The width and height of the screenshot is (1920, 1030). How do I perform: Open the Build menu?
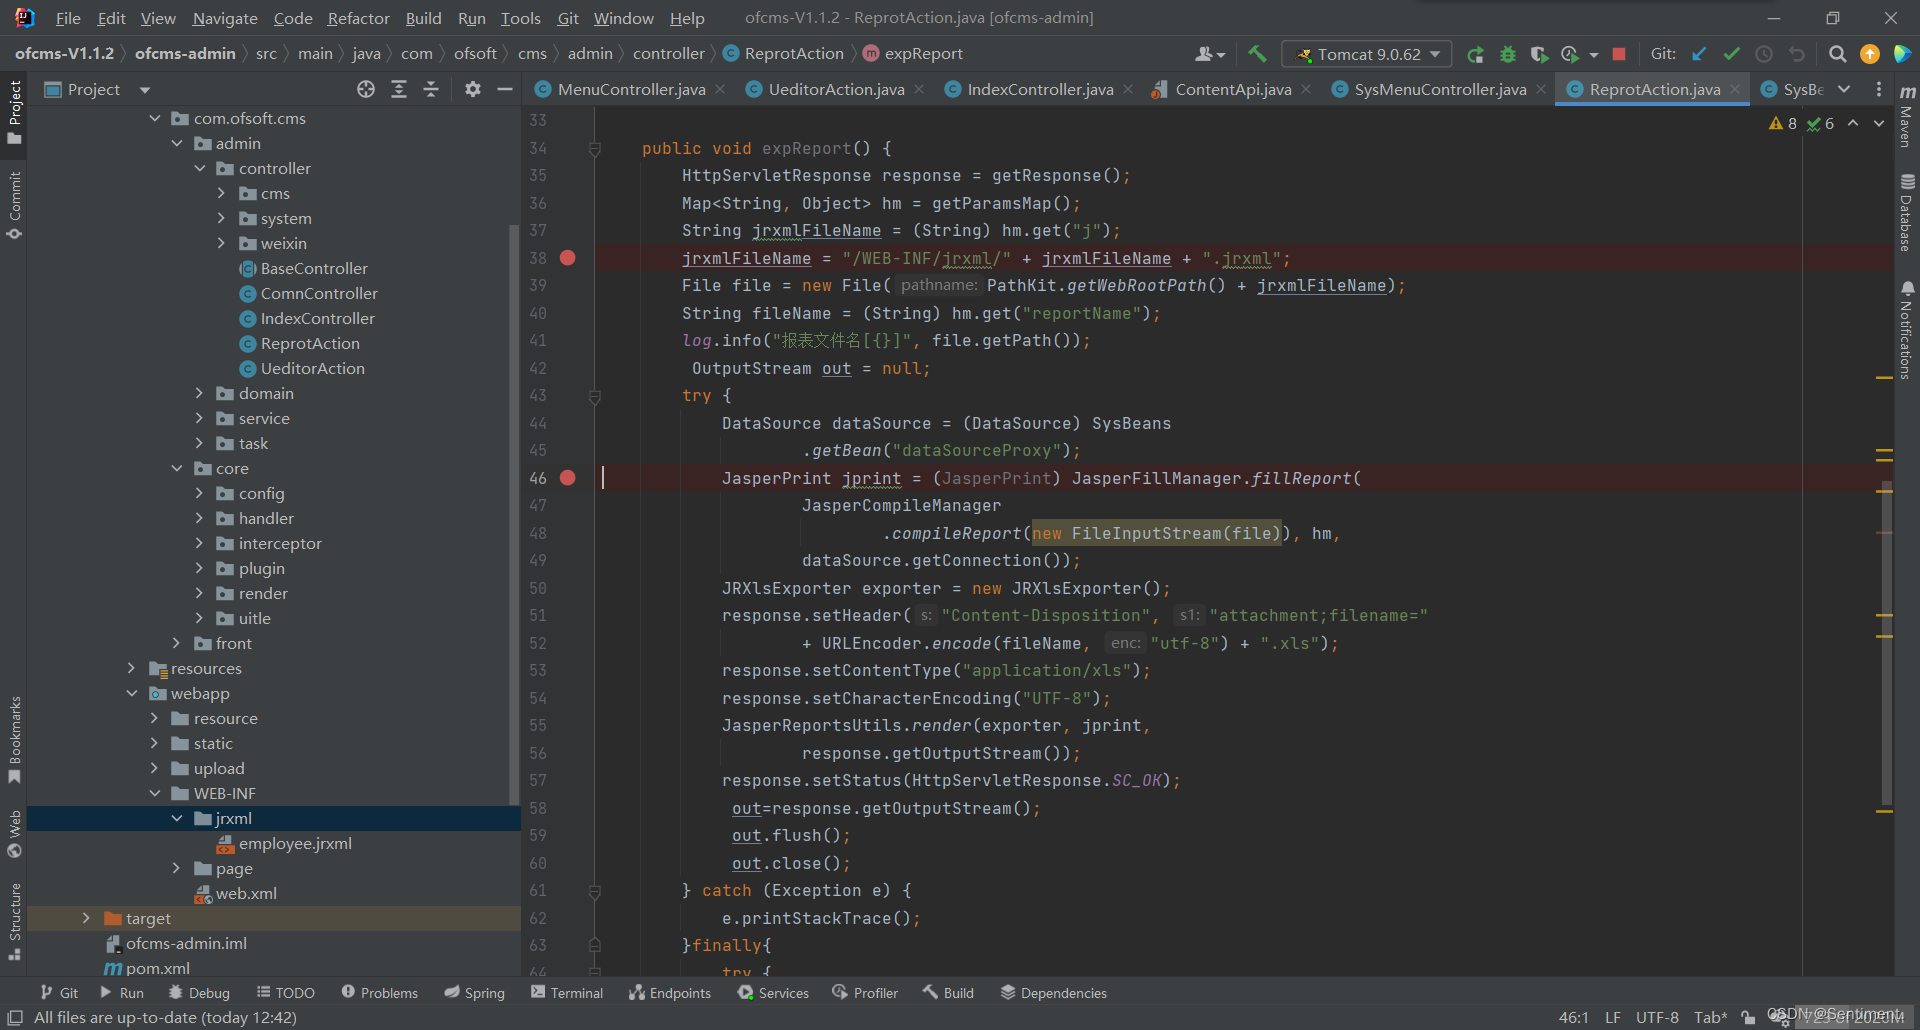tap(423, 18)
